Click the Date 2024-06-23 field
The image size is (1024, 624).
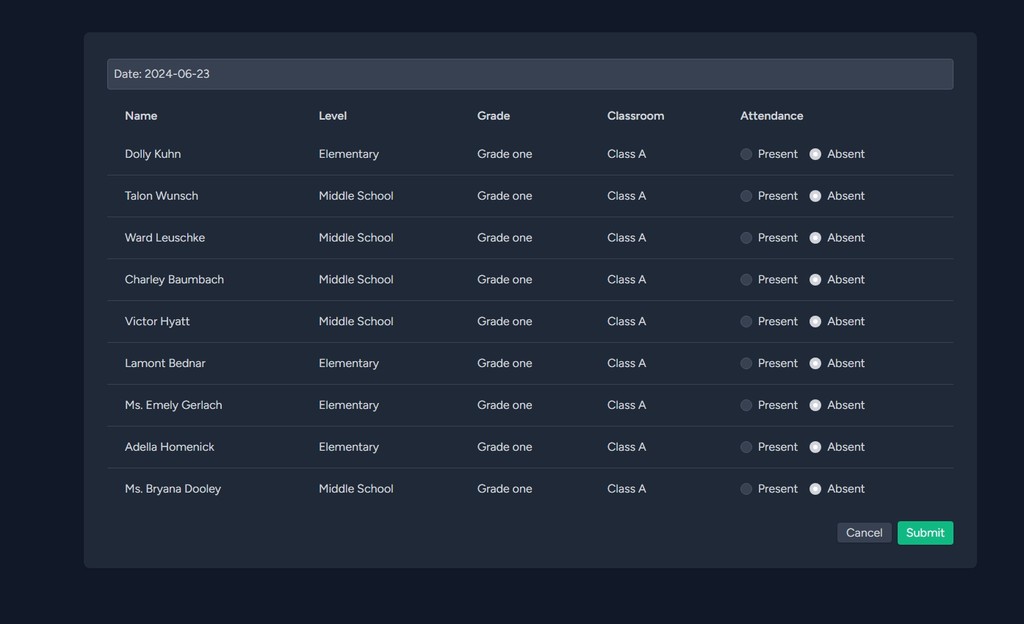coord(530,74)
